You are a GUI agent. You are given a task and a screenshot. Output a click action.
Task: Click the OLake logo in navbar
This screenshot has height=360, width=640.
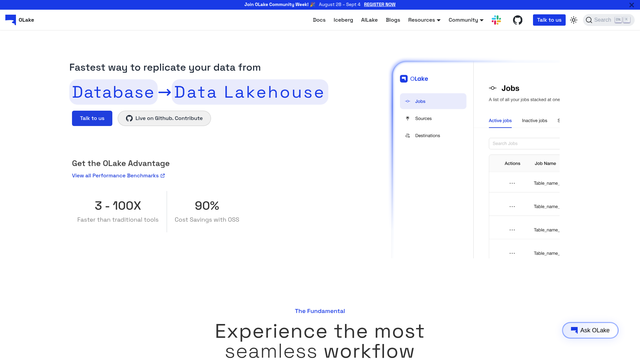tap(20, 20)
